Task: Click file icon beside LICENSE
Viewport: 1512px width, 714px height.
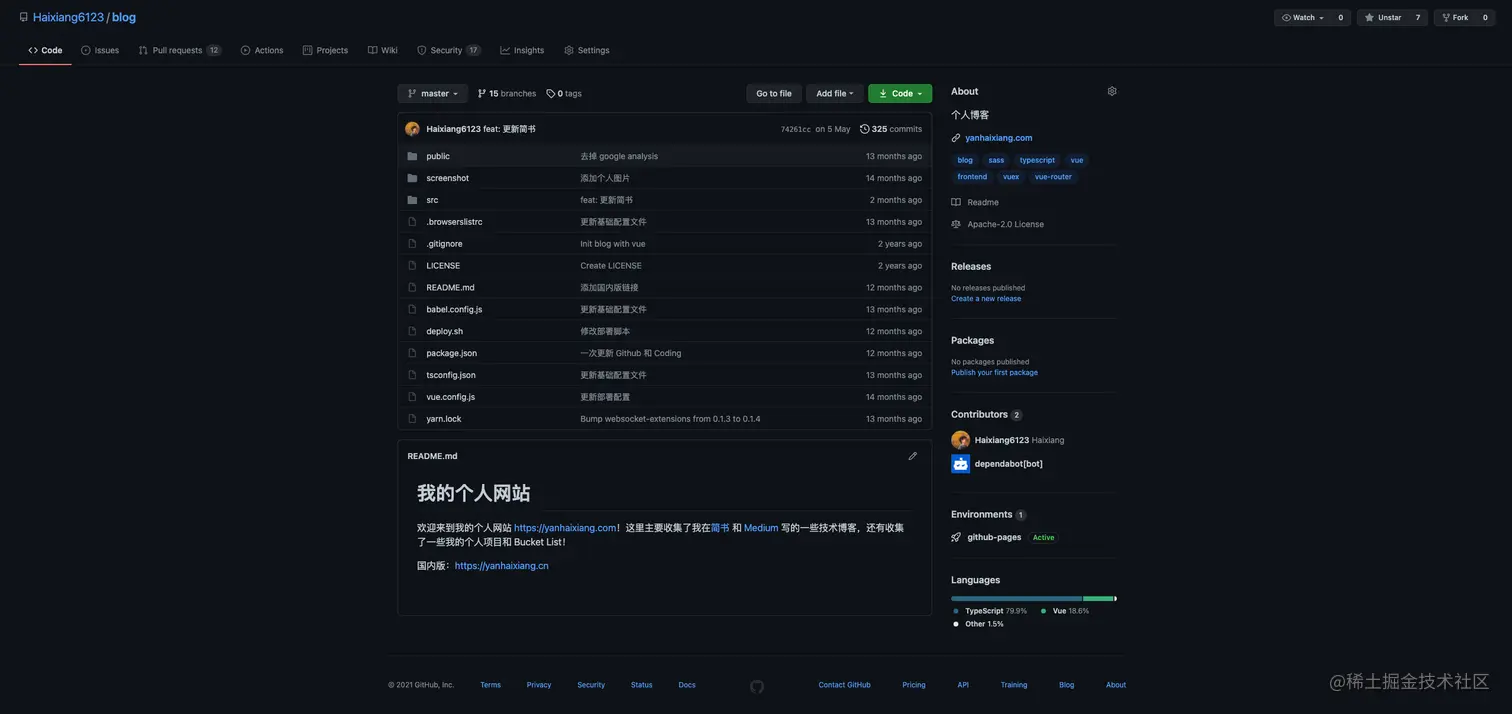Action: [412, 265]
